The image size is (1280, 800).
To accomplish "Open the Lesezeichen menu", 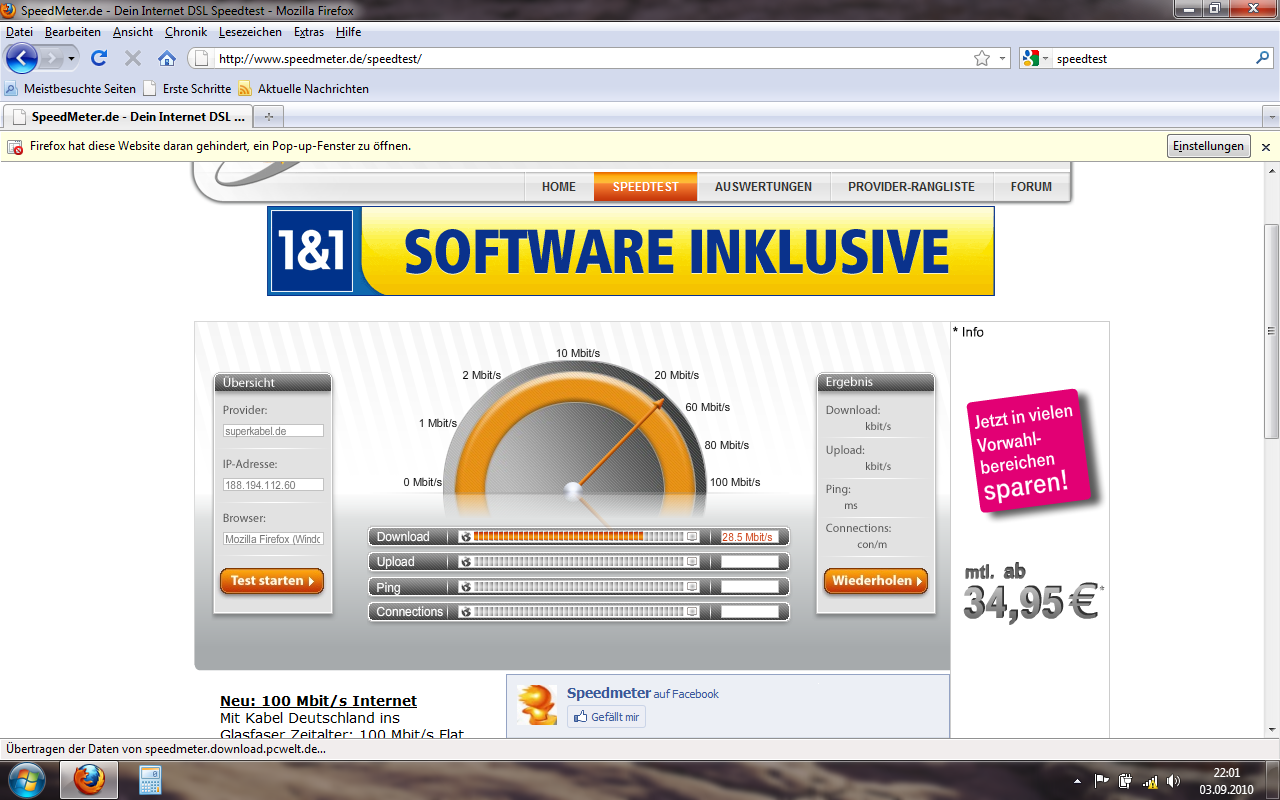I will click(251, 32).
